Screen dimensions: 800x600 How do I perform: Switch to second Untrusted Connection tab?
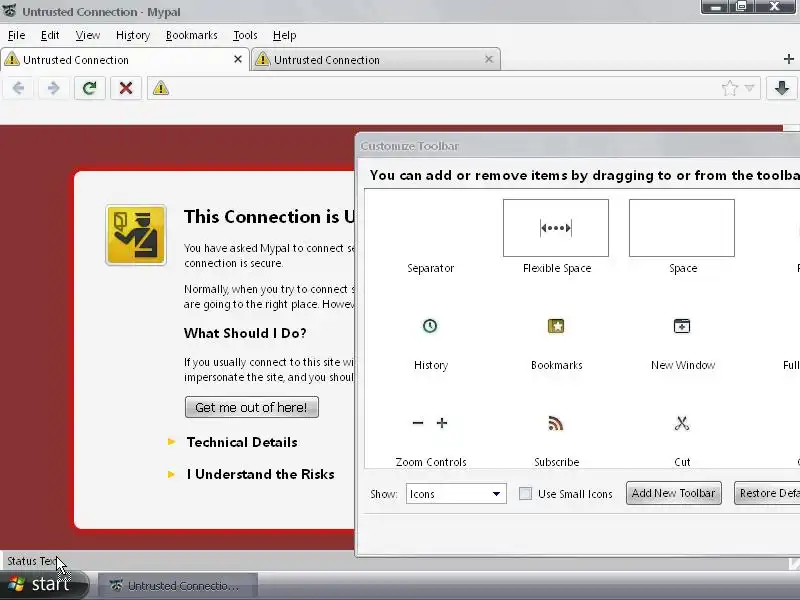point(376,60)
